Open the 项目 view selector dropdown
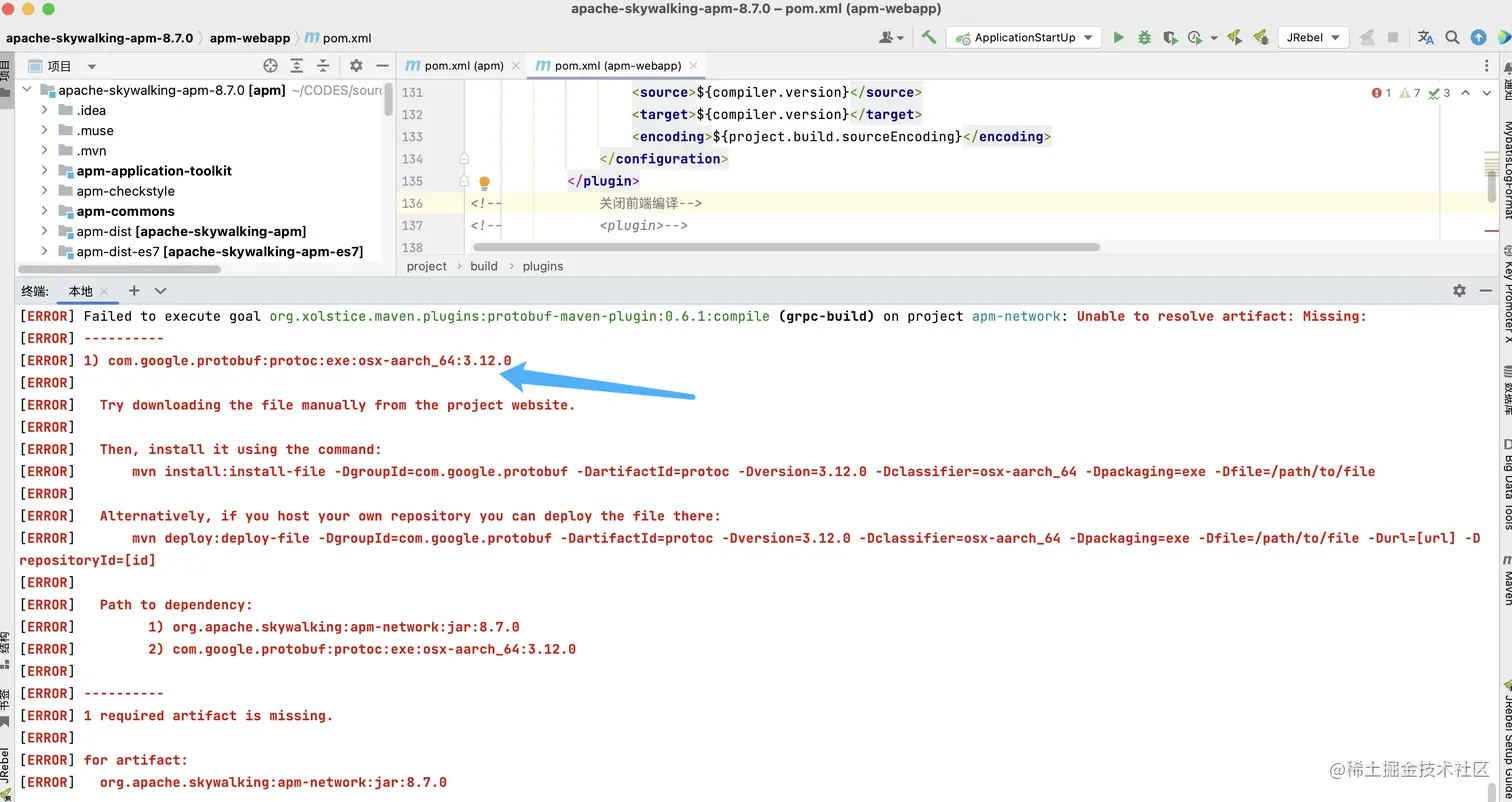This screenshot has height=802, width=1512. (x=62, y=66)
